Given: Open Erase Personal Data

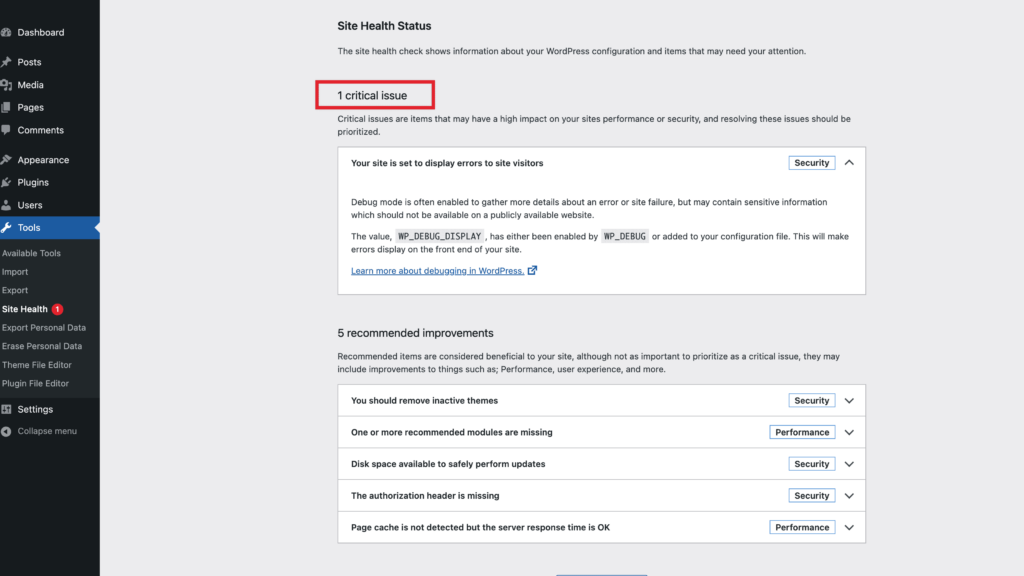Looking at the screenshot, I should tap(42, 346).
